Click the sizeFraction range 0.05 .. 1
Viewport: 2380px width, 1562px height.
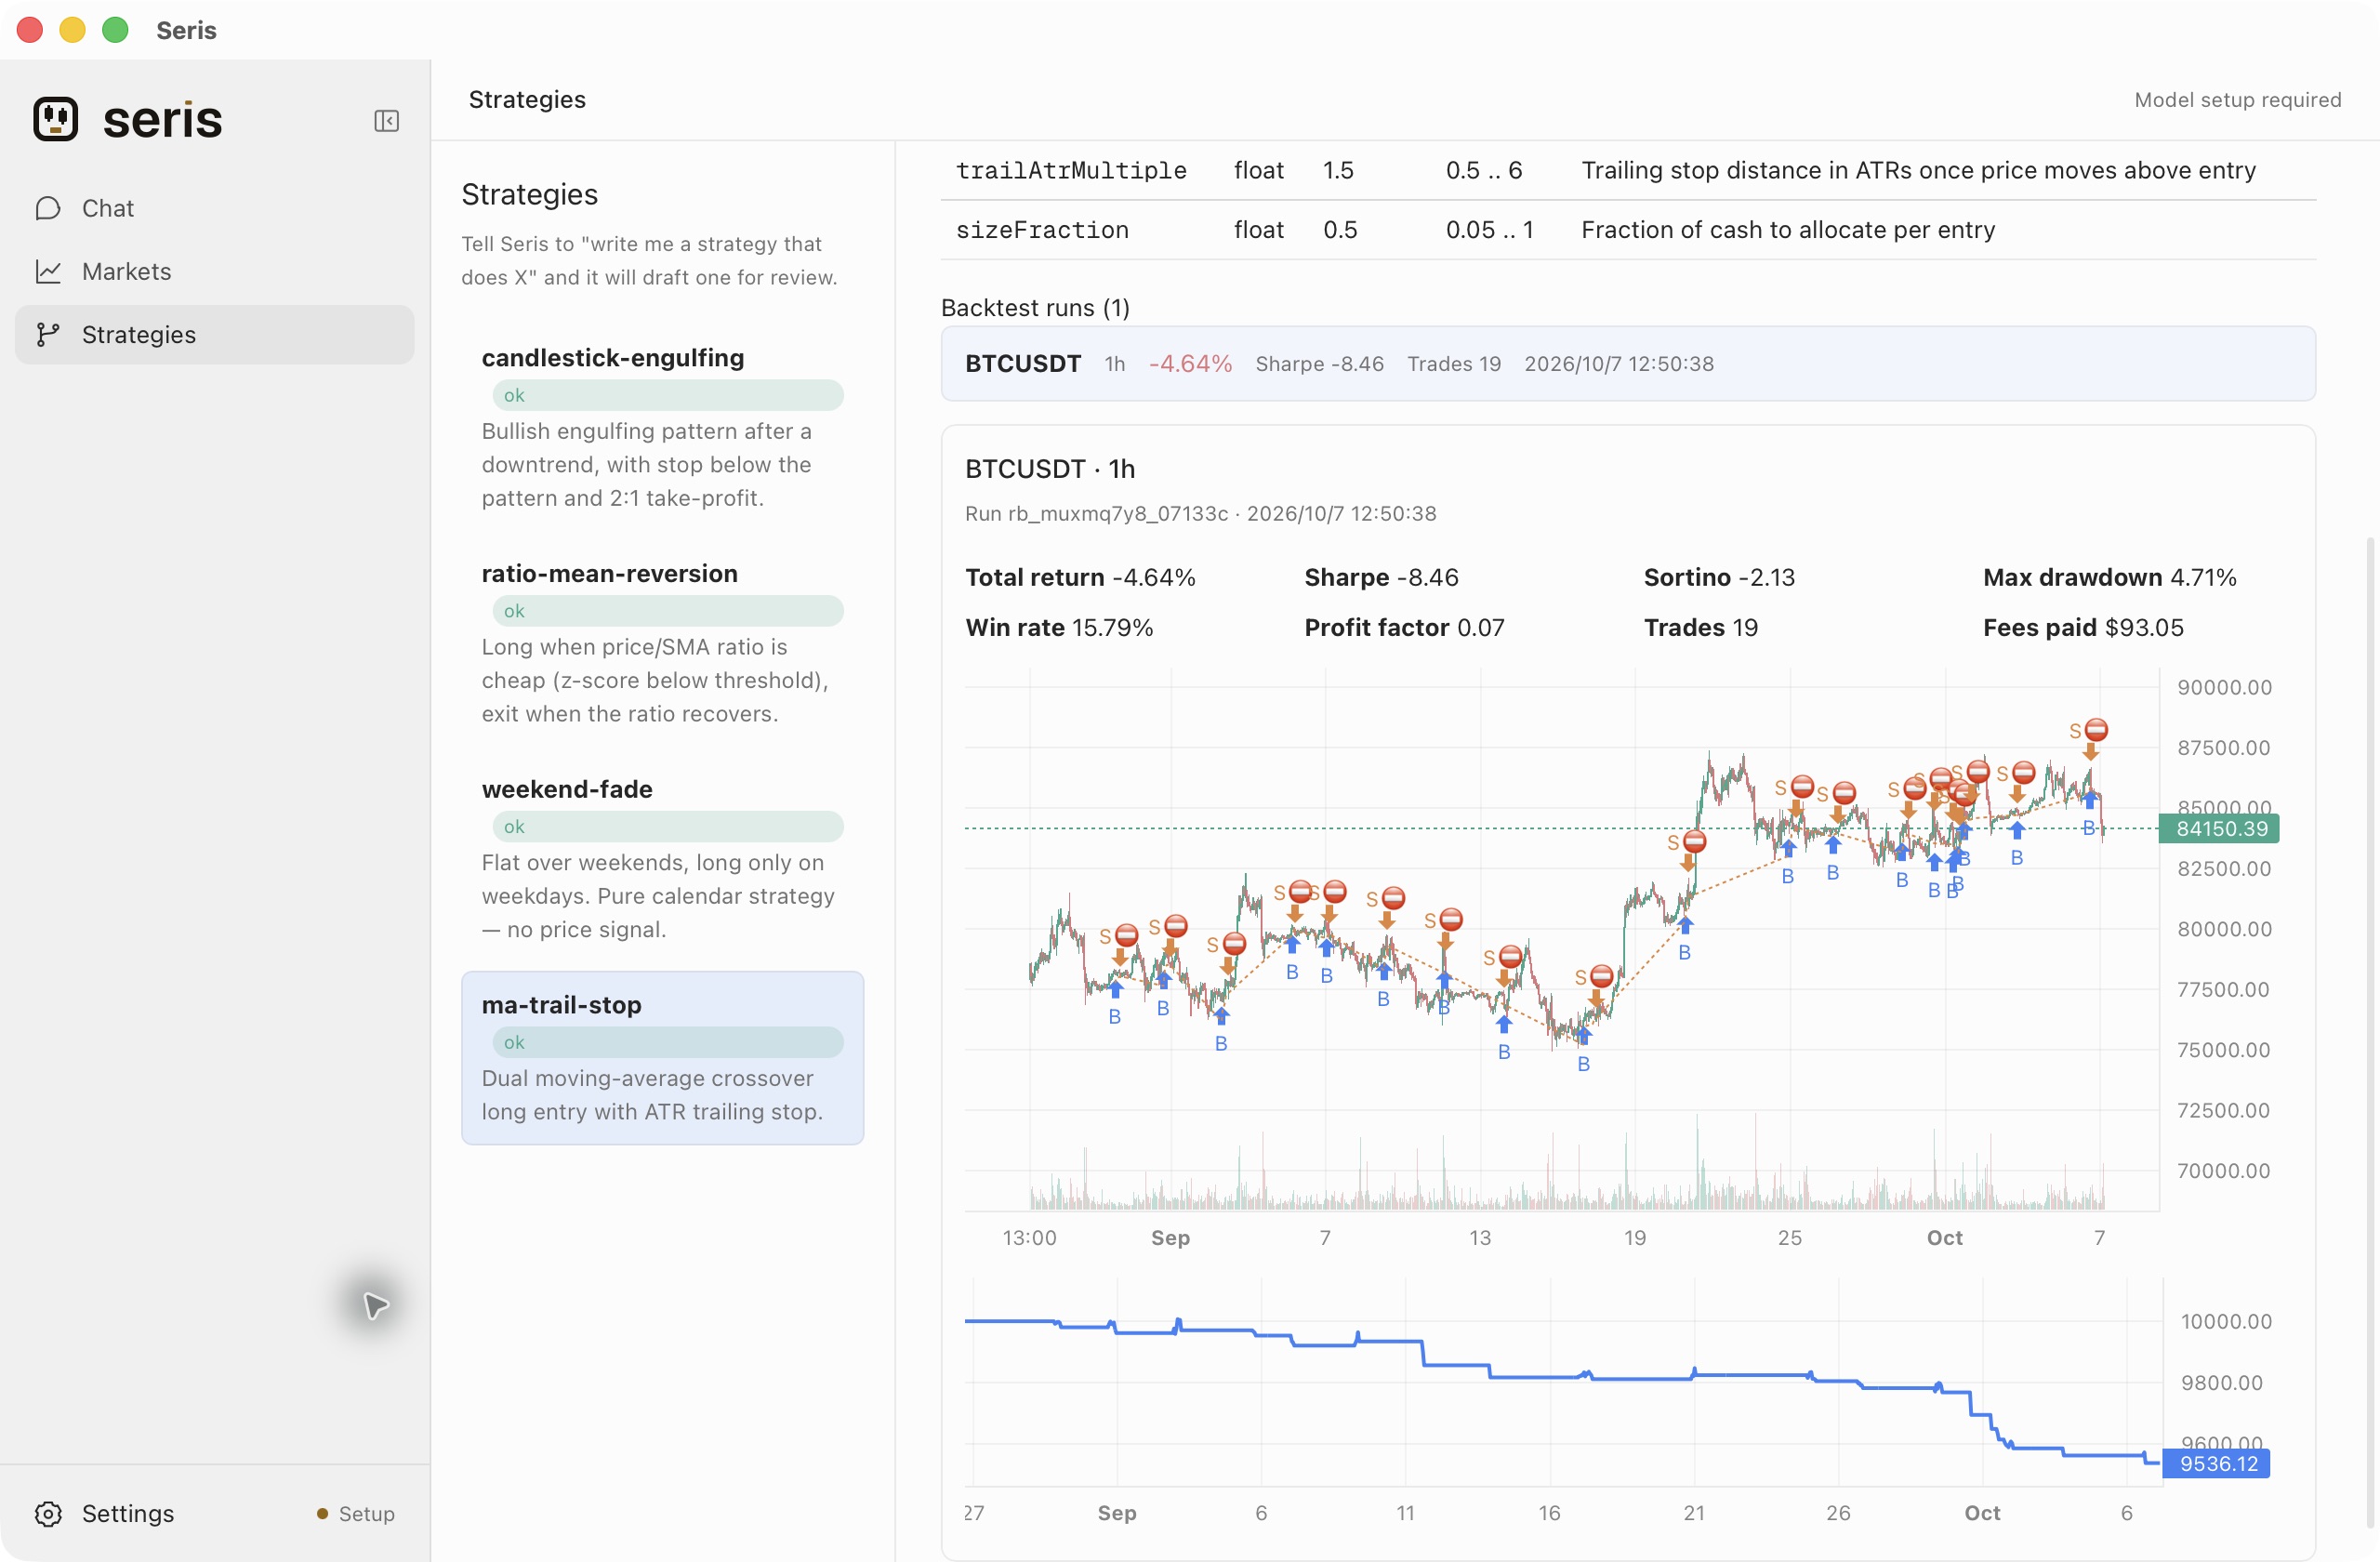pos(1489,230)
